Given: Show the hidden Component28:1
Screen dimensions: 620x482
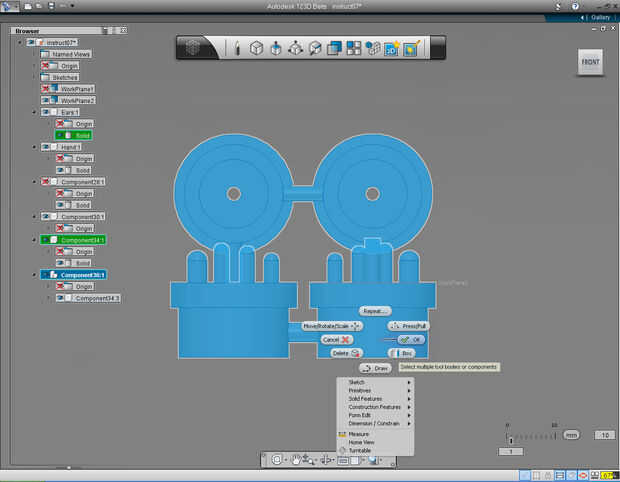Looking at the screenshot, I should tap(46, 182).
